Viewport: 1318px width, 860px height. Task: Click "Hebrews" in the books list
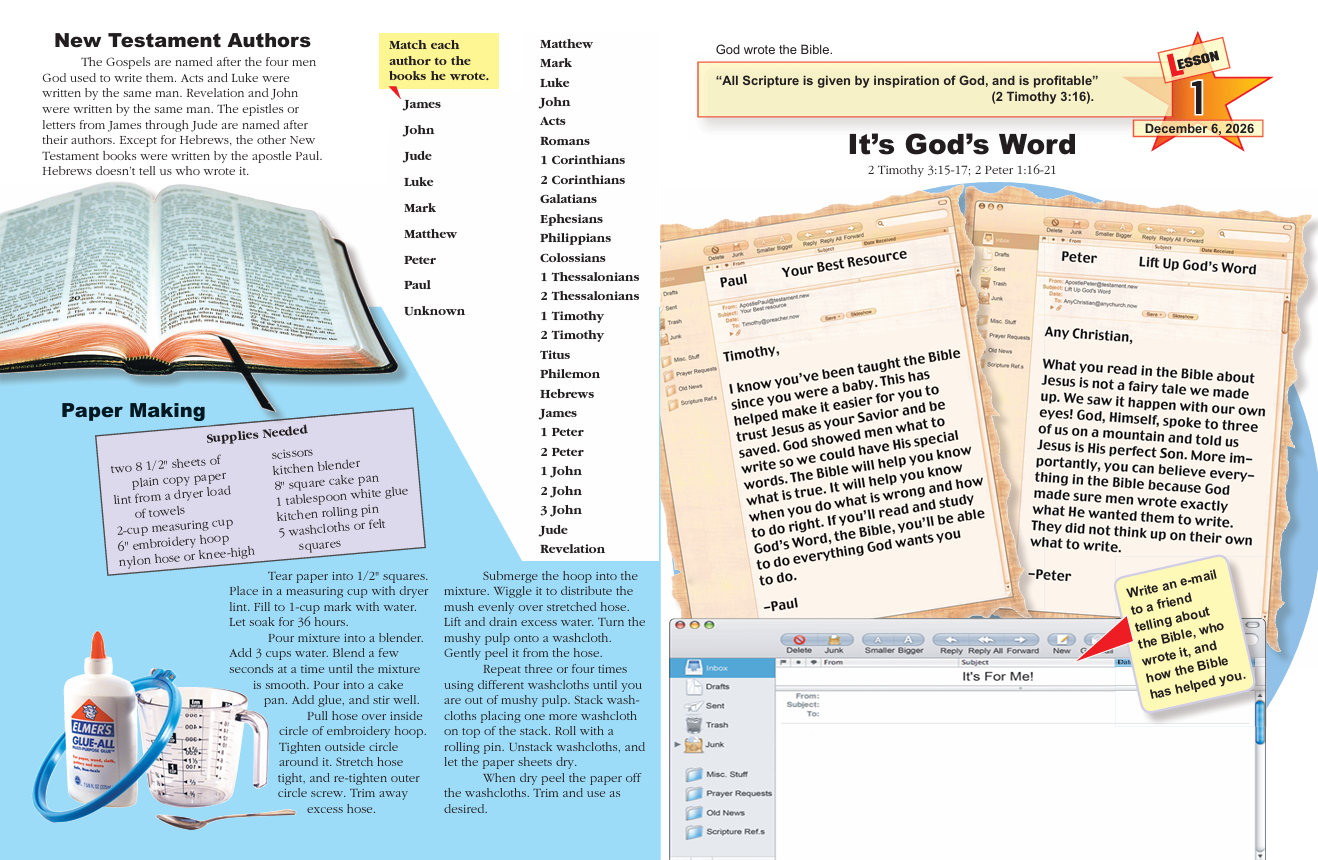567,394
